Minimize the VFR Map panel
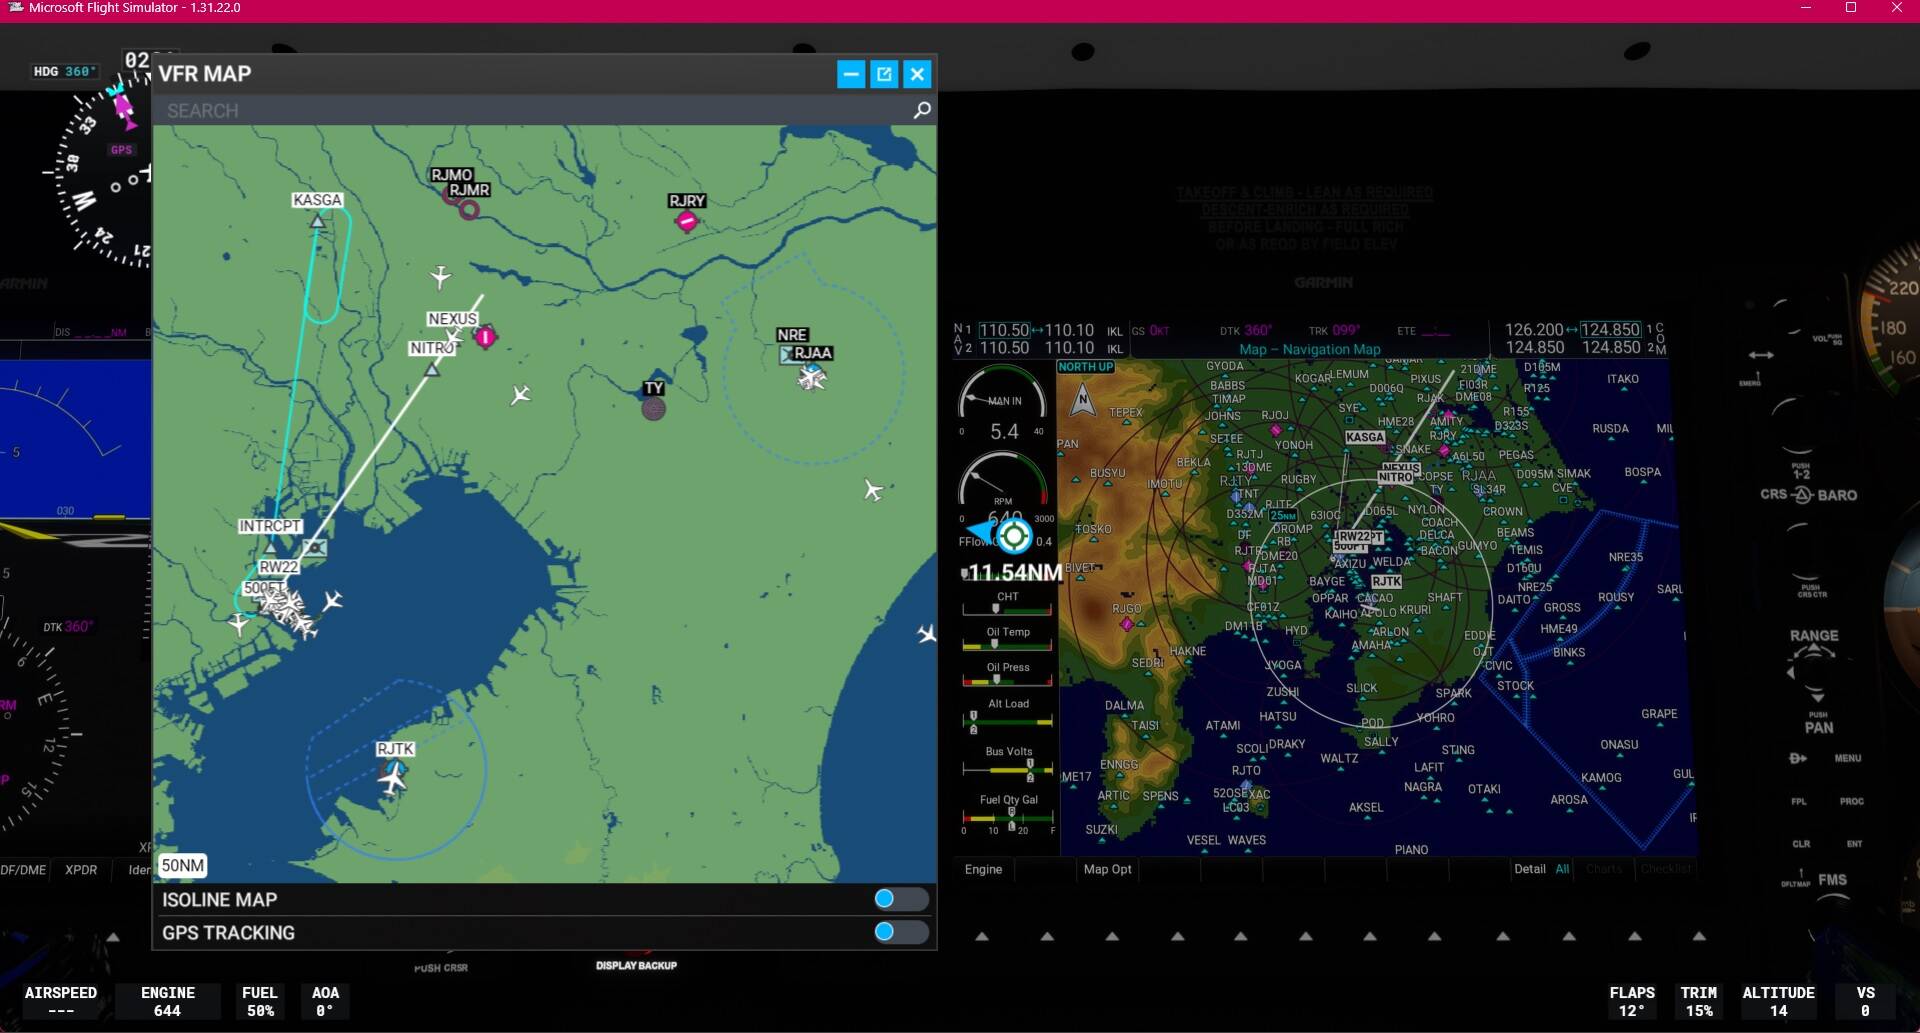Image resolution: width=1920 pixels, height=1033 pixels. (851, 74)
